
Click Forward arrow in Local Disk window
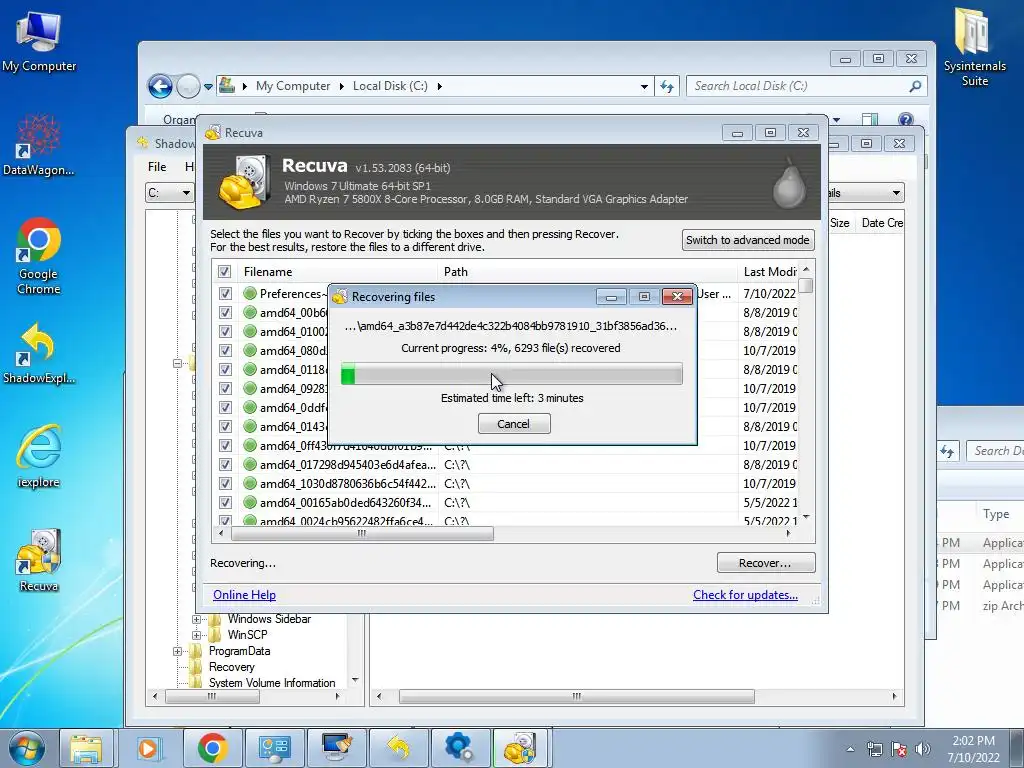(x=188, y=86)
